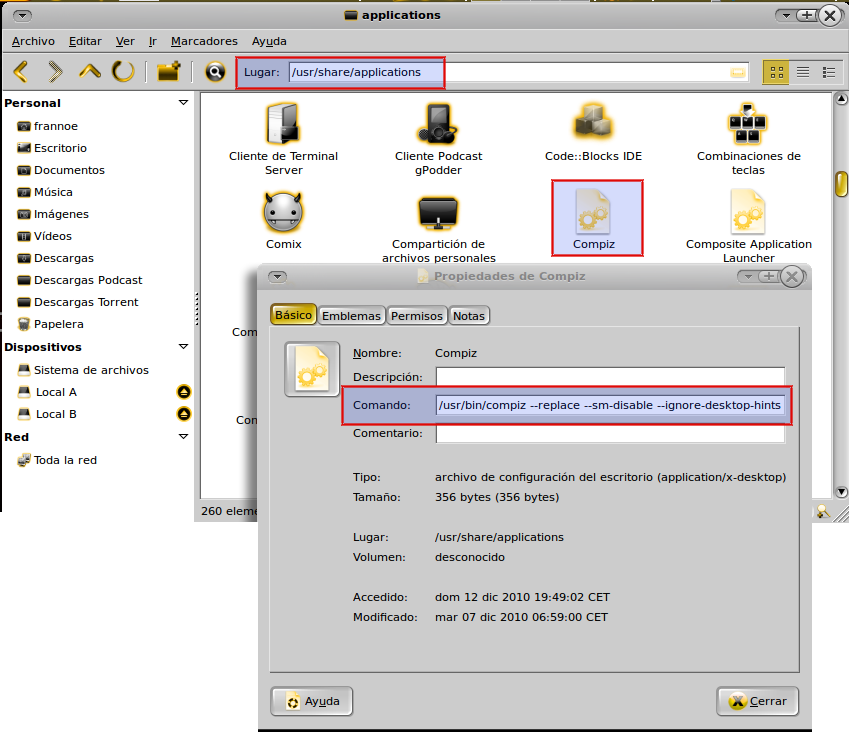Go back using the left arrow toolbar icon

pyautogui.click(x=21, y=72)
